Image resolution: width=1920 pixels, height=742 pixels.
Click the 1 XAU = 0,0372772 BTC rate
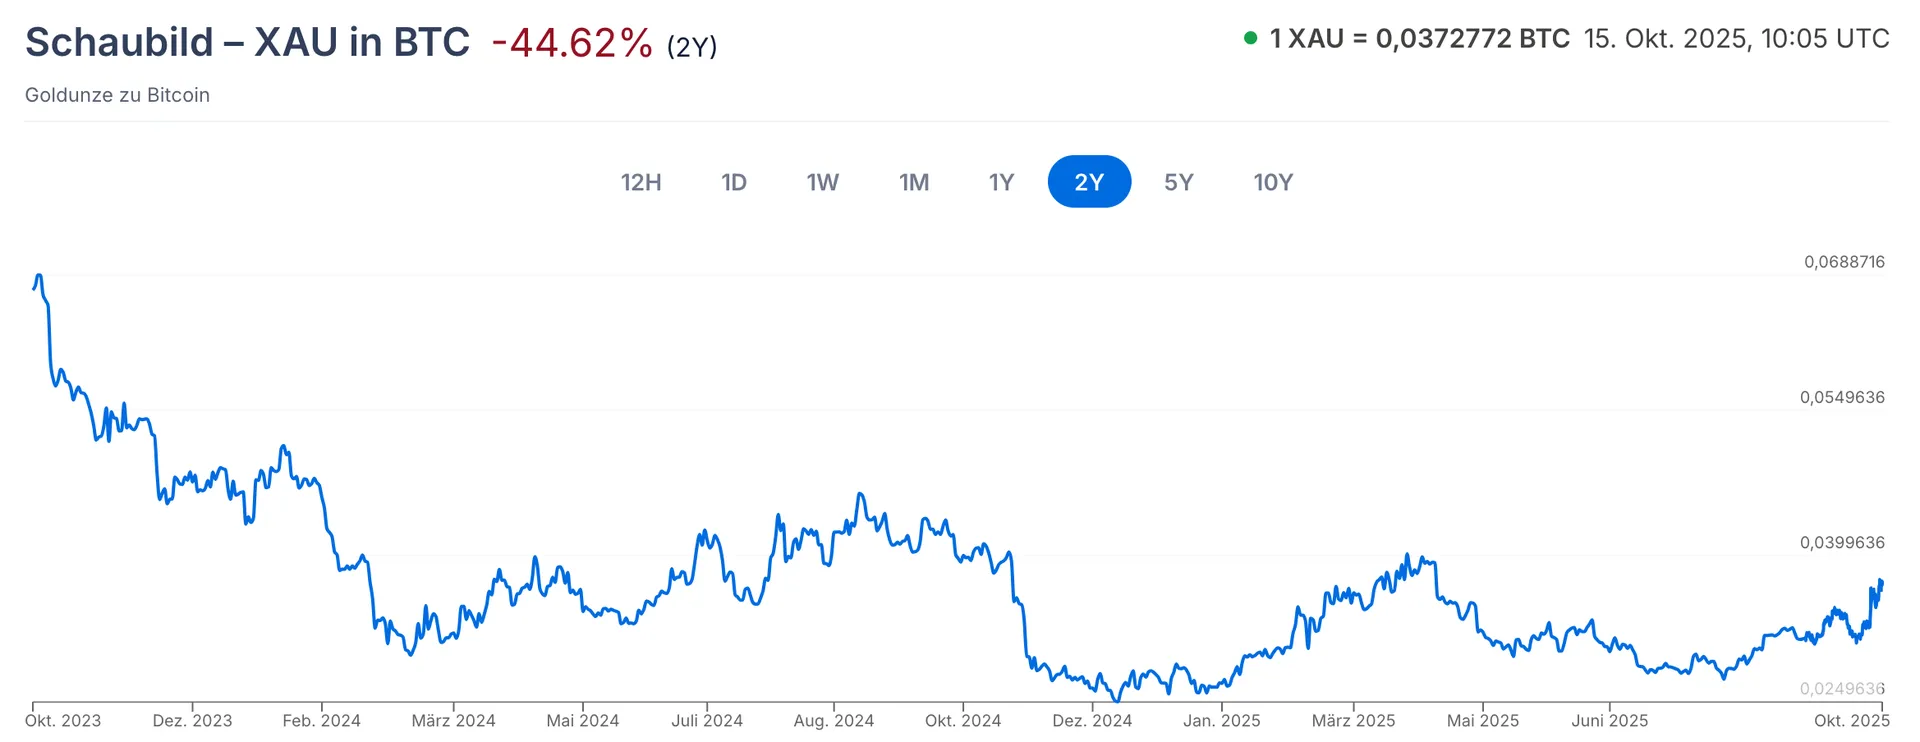click(1420, 39)
